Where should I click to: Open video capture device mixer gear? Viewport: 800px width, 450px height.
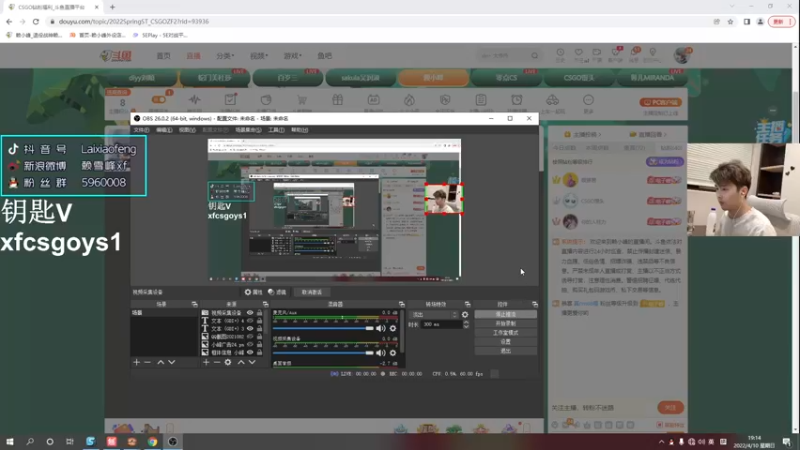[x=393, y=353]
